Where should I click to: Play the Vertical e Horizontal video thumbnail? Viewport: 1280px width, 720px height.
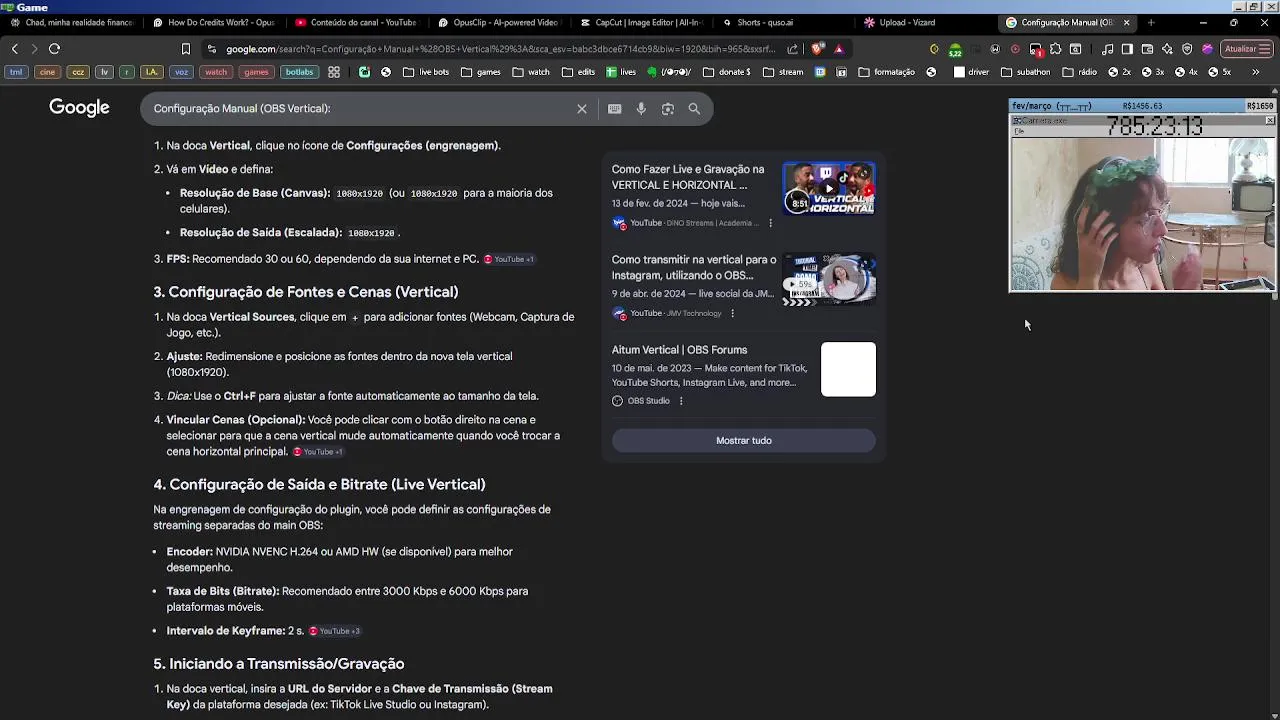pyautogui.click(x=829, y=188)
